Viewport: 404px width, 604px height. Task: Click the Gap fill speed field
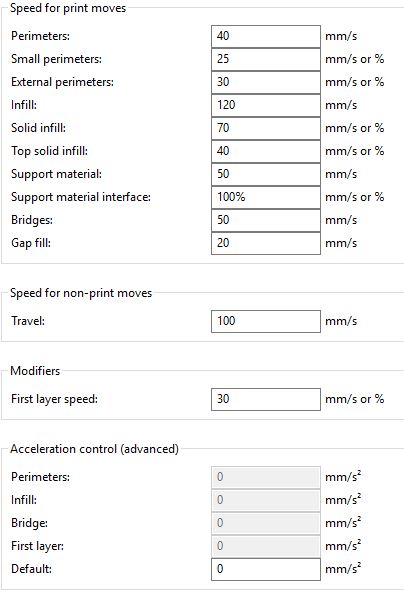tap(266, 243)
